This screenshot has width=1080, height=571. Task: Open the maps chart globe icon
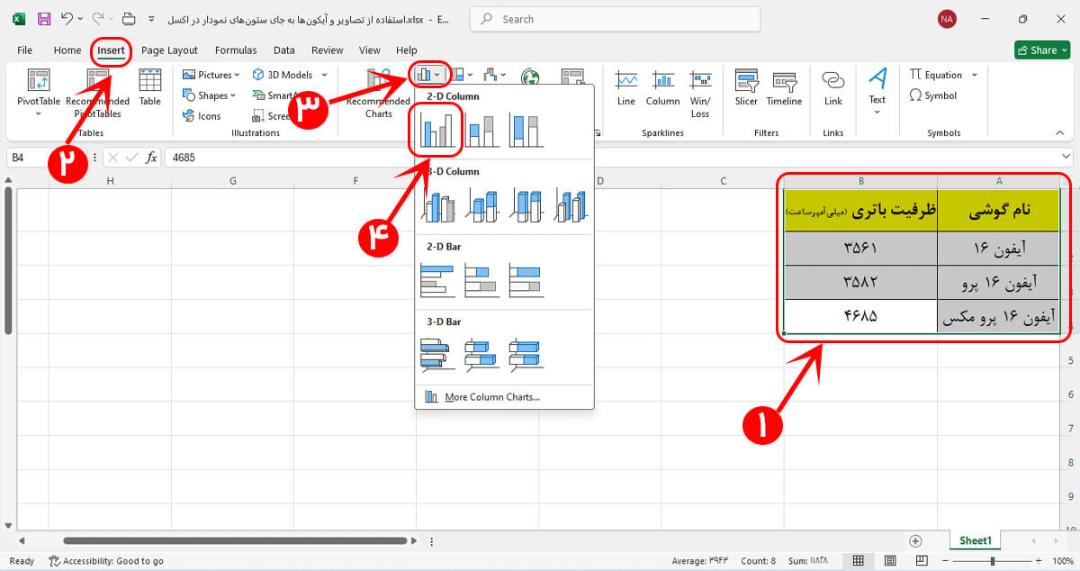click(530, 76)
